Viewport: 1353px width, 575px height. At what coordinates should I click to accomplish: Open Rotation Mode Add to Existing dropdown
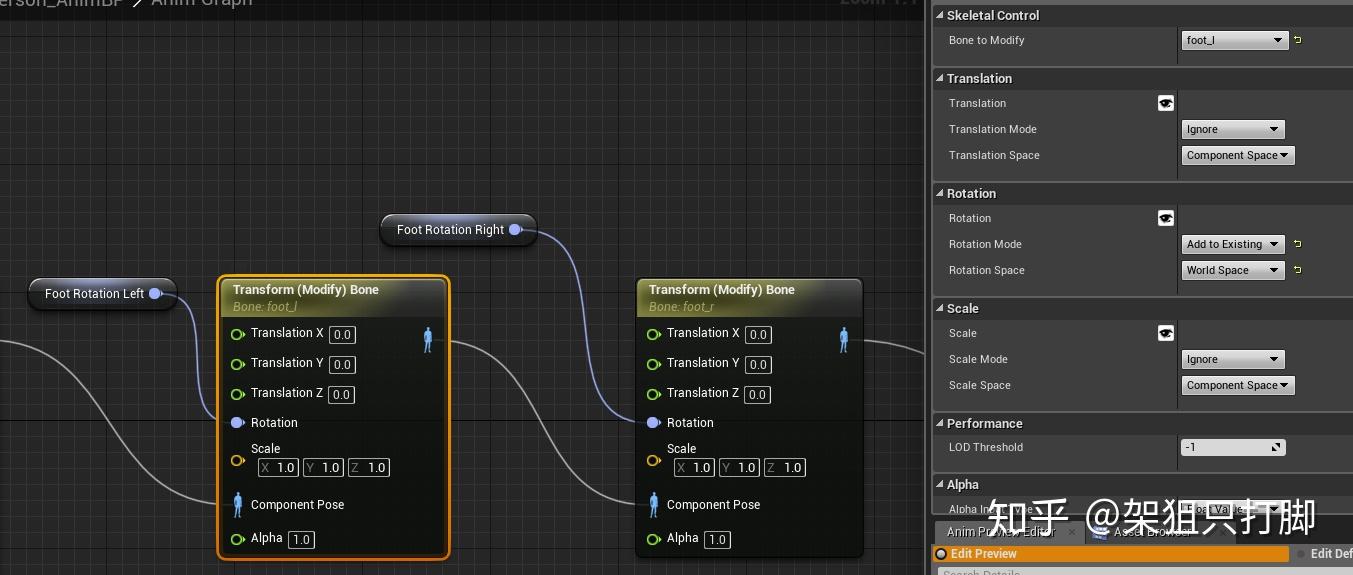click(1232, 244)
